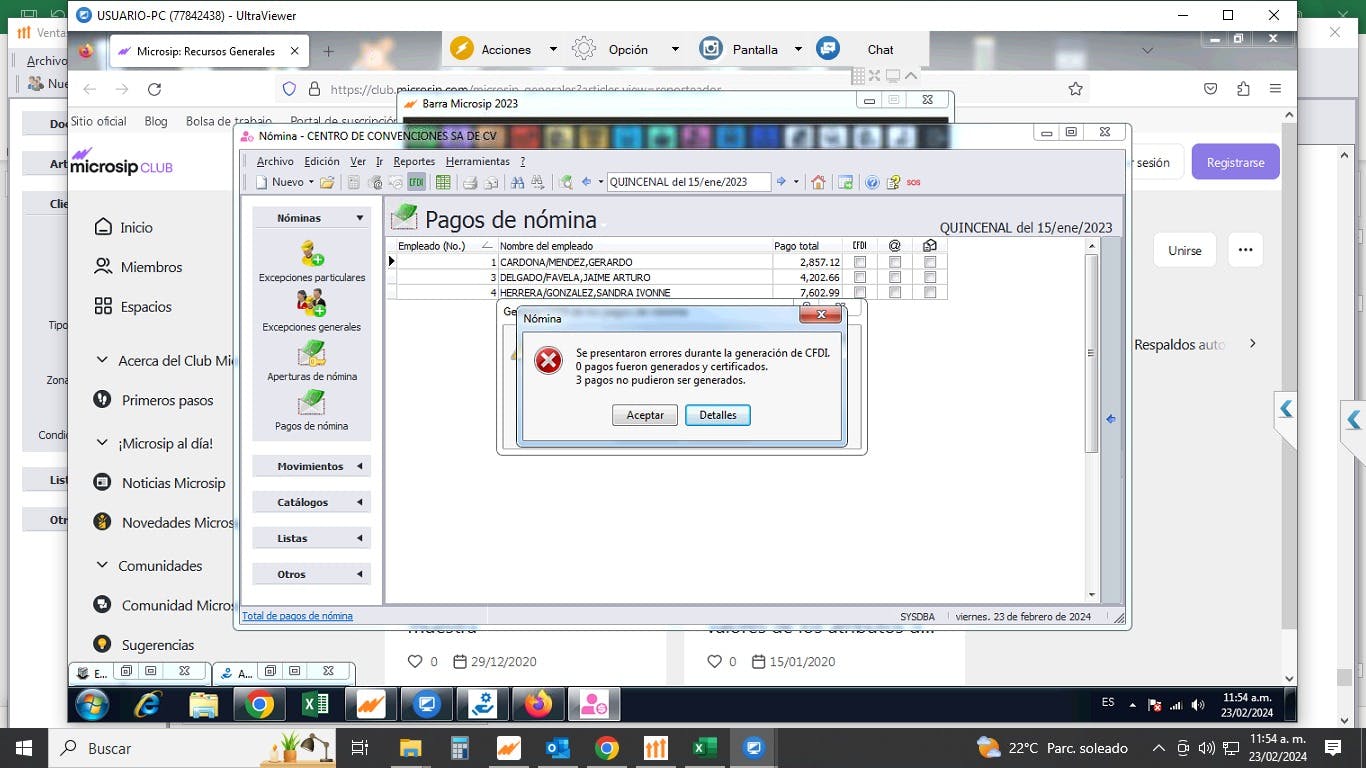The image size is (1366, 768).
Task: Click the Detalles button in error dialog
Action: coord(718,415)
